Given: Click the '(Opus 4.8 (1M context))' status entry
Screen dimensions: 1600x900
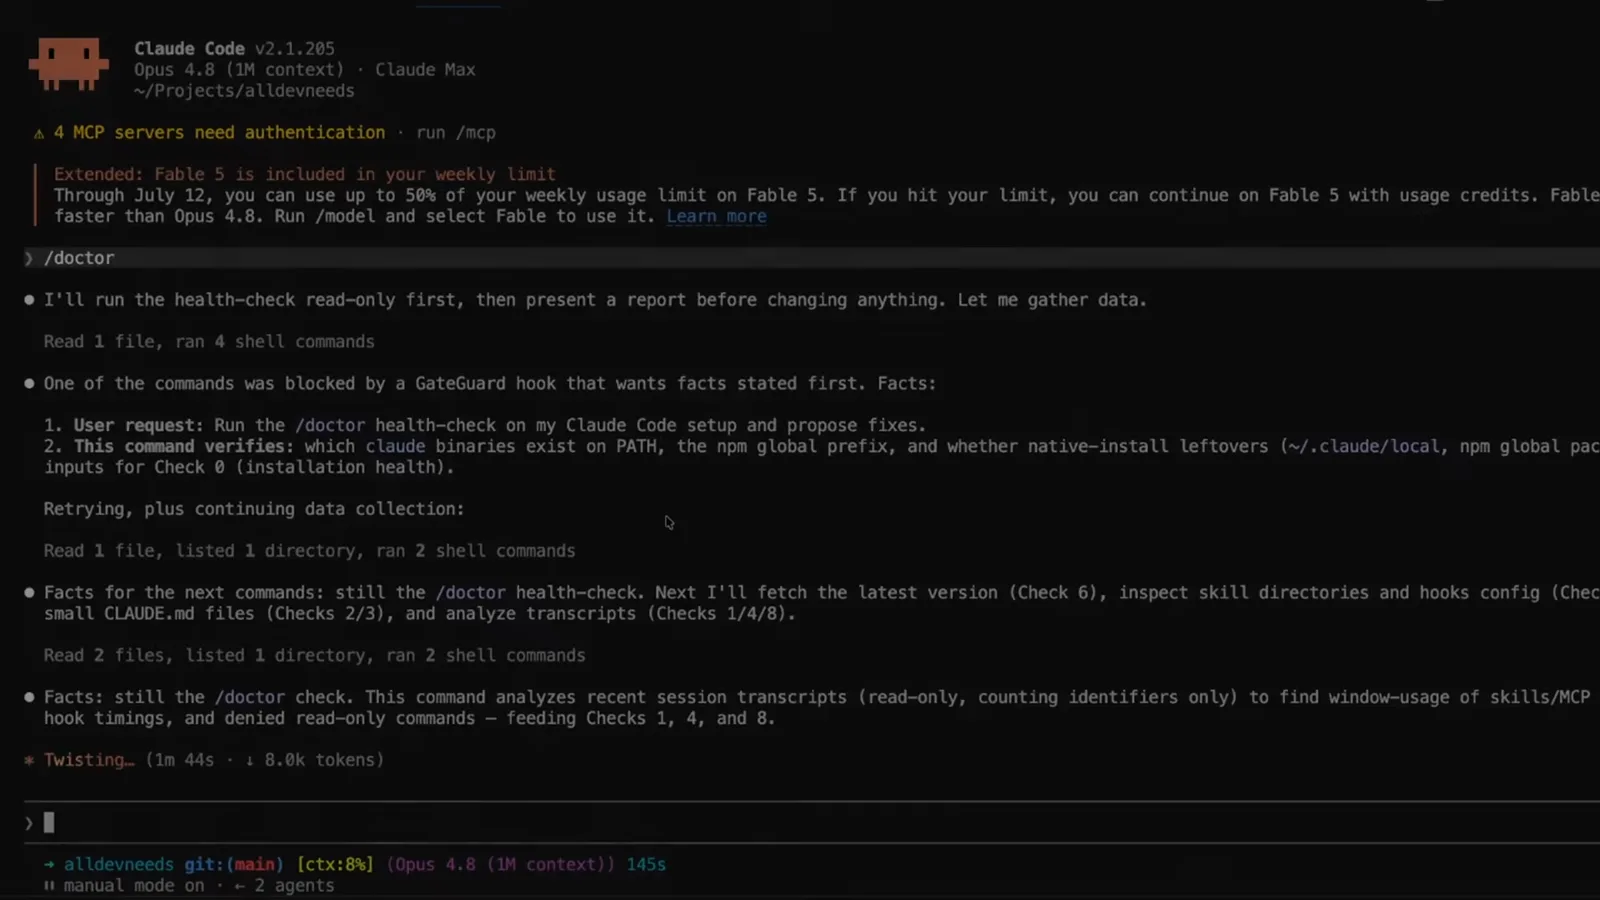Looking at the screenshot, I should [x=501, y=864].
